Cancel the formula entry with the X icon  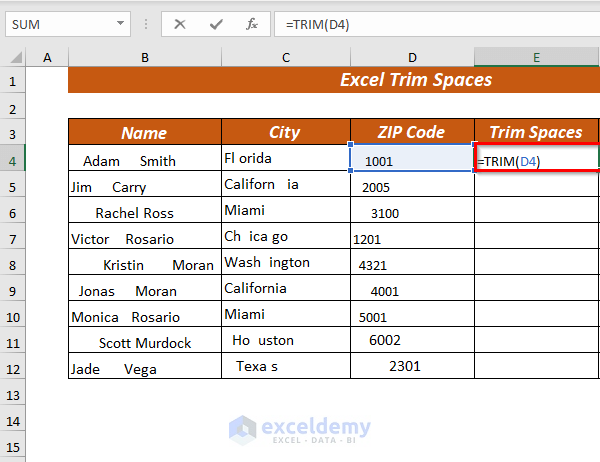(179, 24)
